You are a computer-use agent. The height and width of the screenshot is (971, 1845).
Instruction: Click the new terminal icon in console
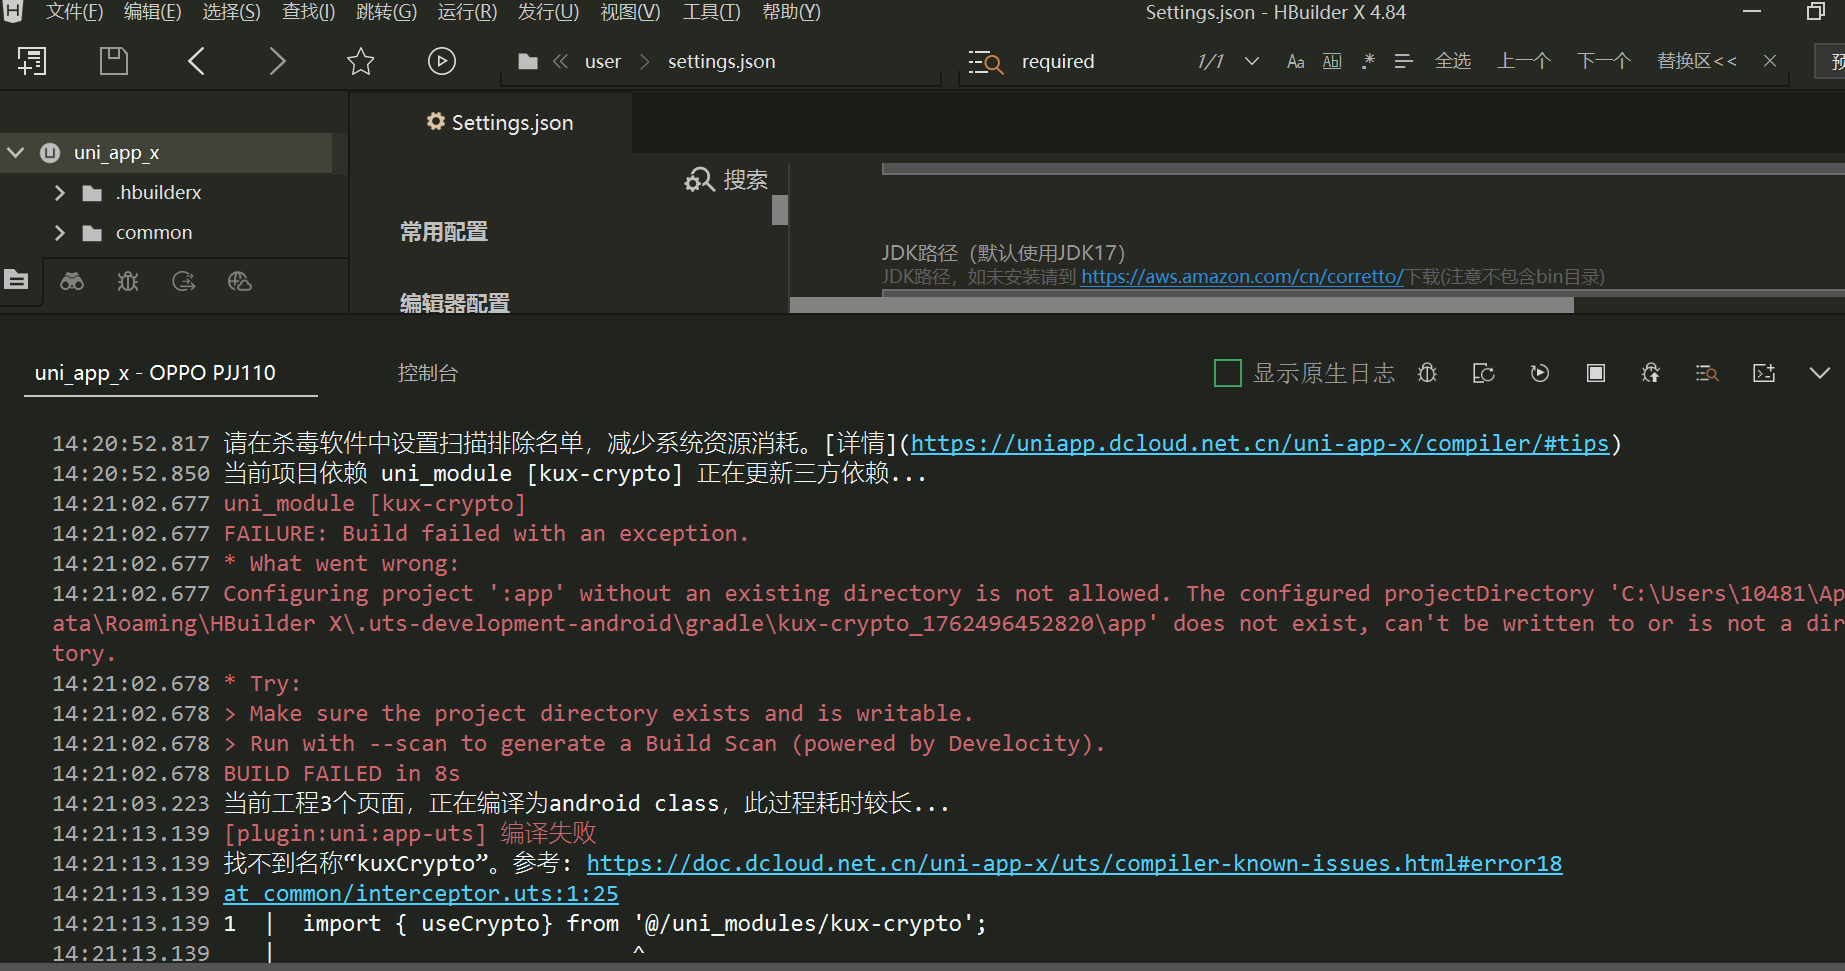[1764, 373]
